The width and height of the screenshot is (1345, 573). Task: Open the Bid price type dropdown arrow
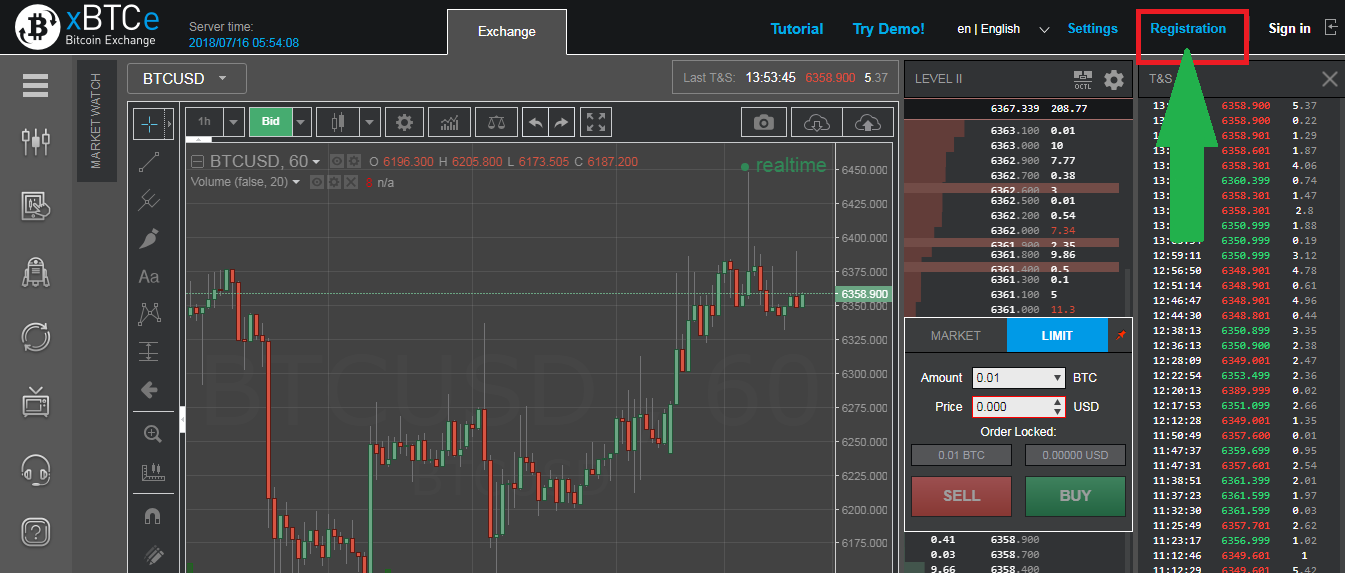302,122
